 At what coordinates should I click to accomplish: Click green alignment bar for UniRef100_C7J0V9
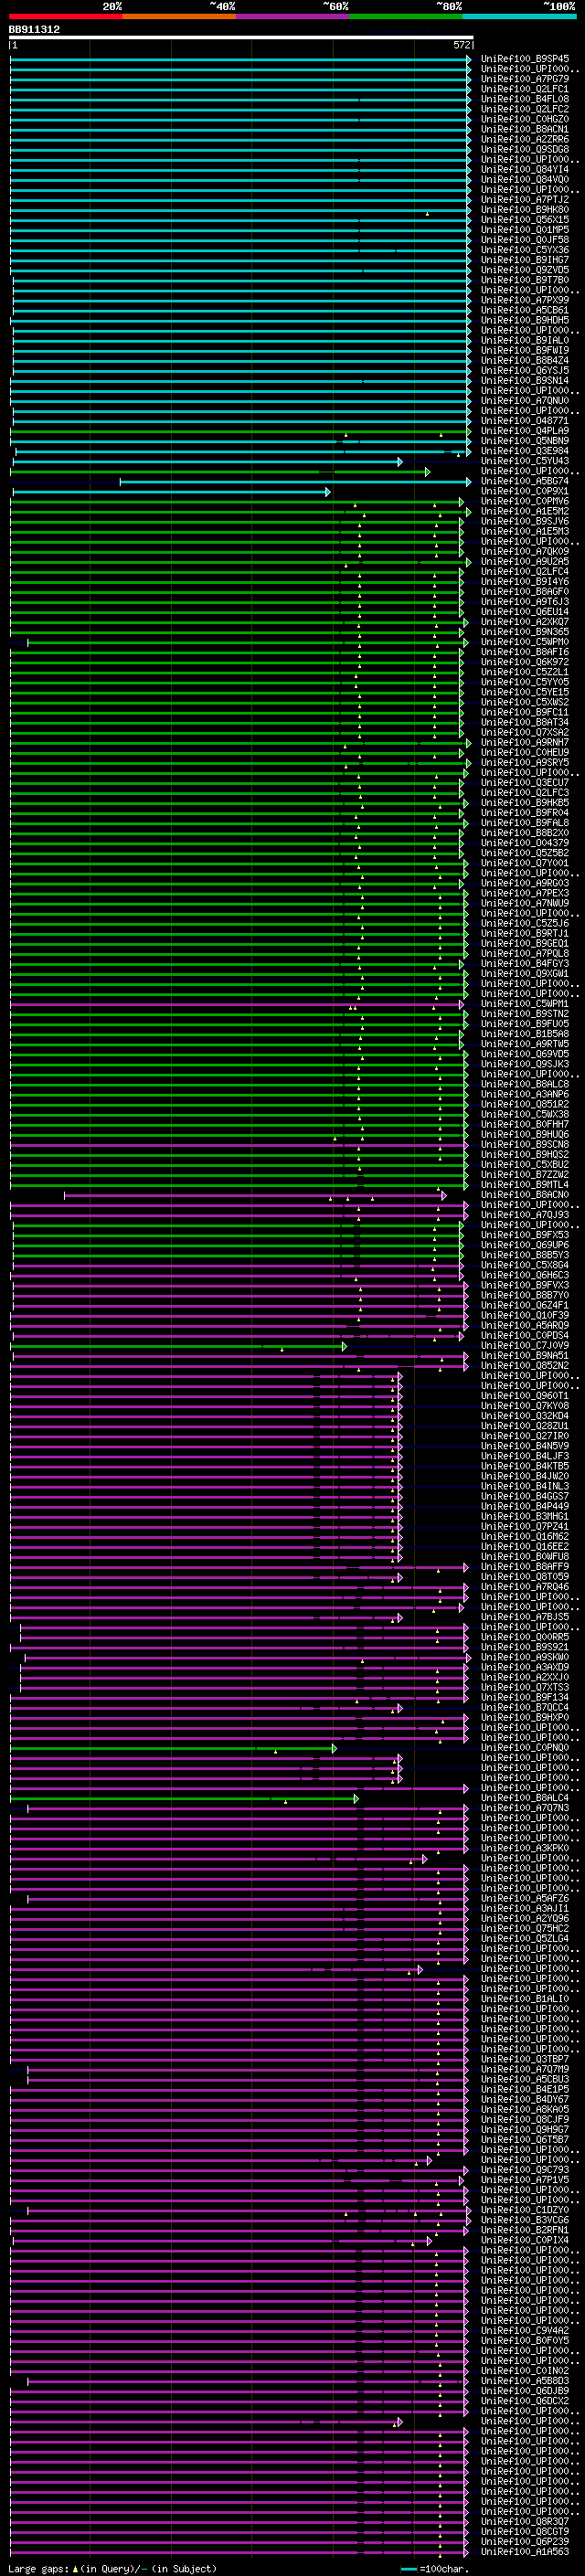click(x=179, y=1347)
